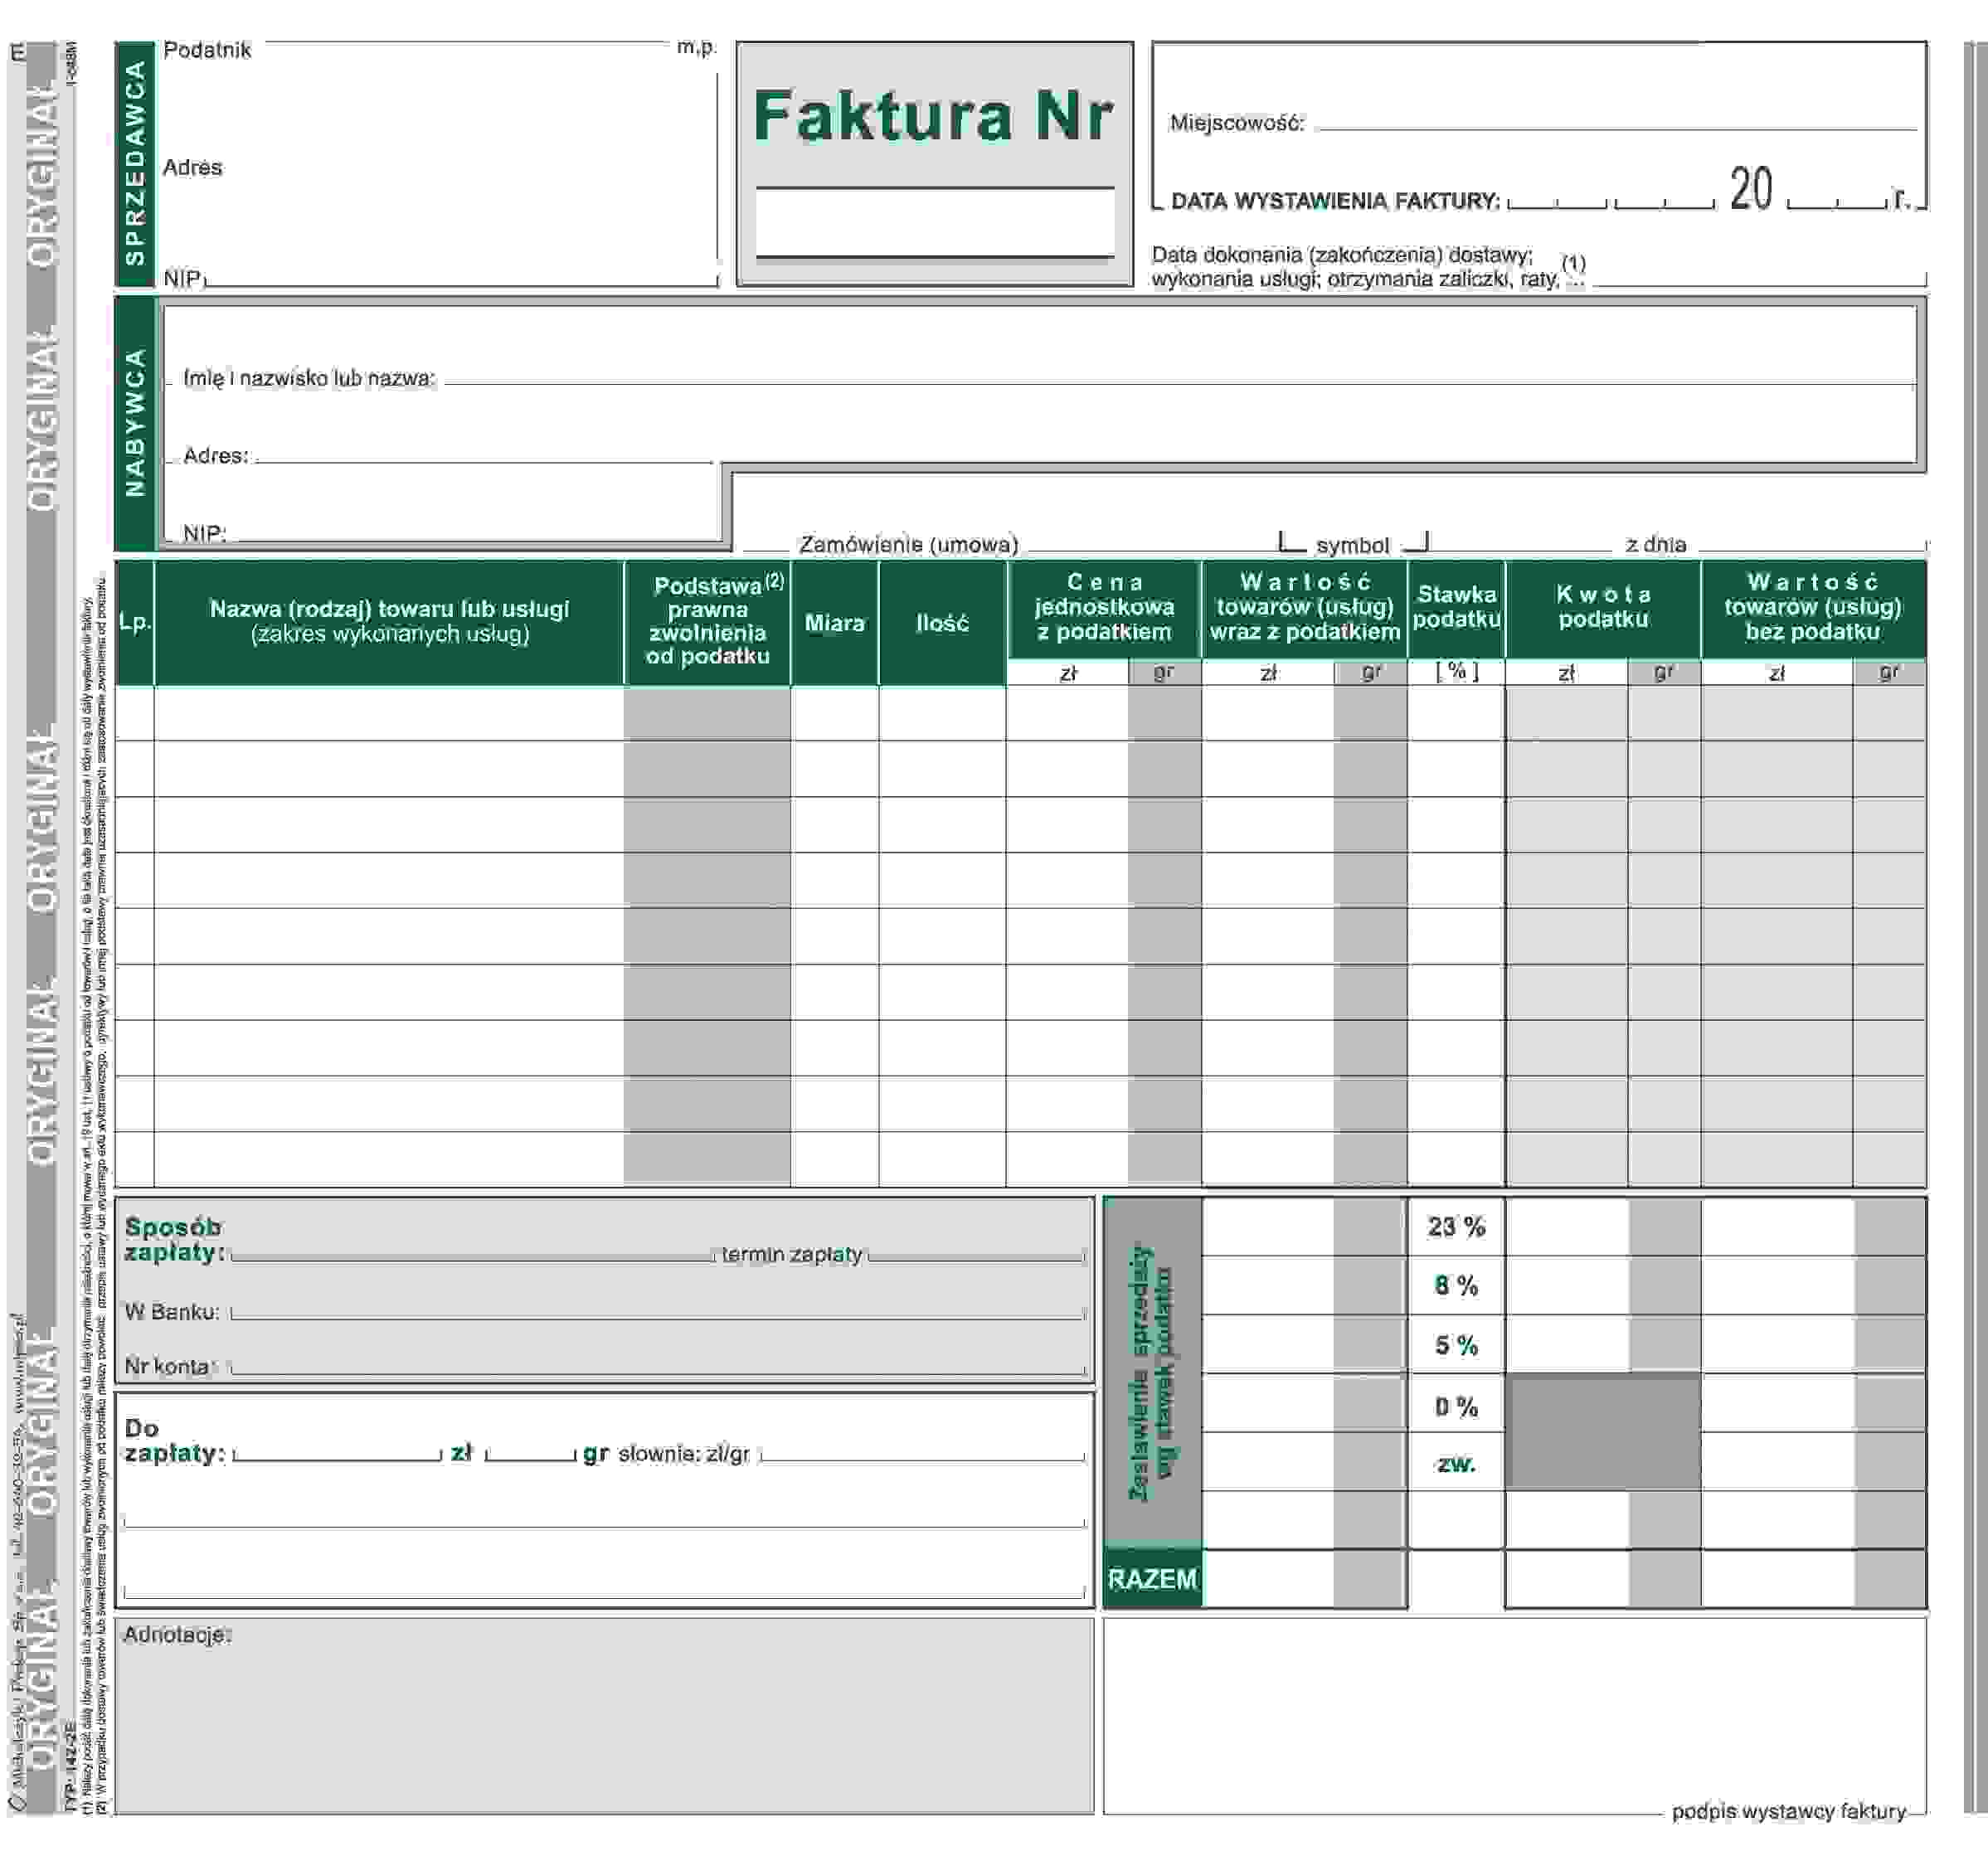Click the 'Kwota podatku' column header
The image size is (1988, 1856).
point(1602,607)
